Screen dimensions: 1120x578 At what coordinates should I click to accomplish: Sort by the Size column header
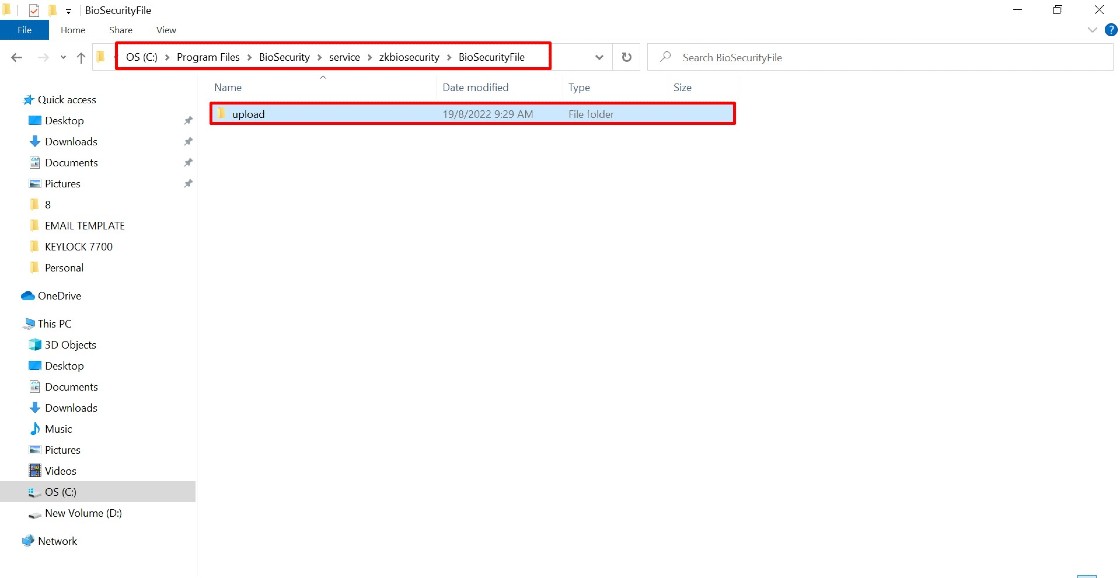click(x=682, y=87)
